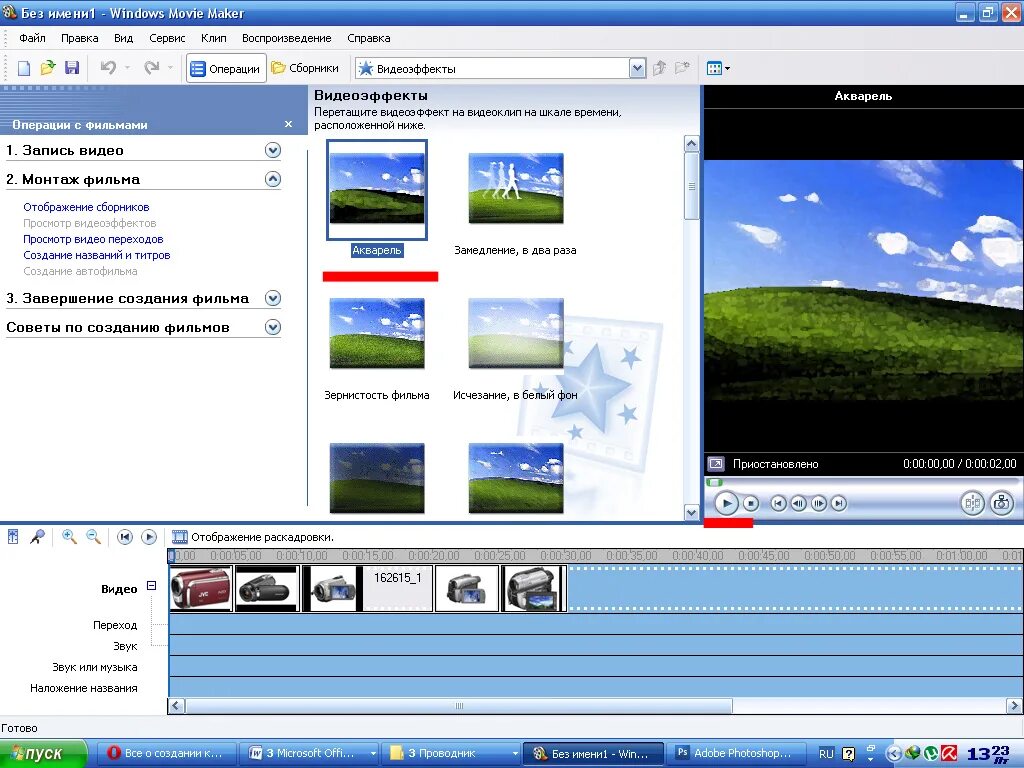This screenshot has height=768, width=1024.
Task: Open the Пуск start button
Action: coord(43,753)
